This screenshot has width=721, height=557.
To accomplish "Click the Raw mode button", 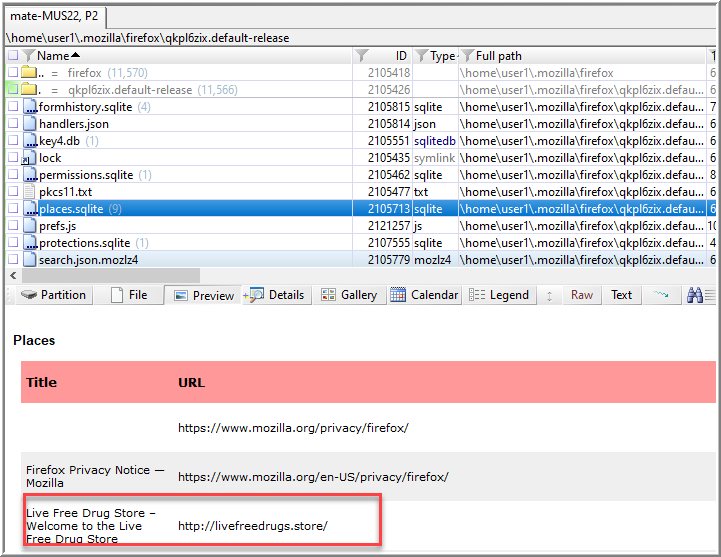I will click(582, 295).
